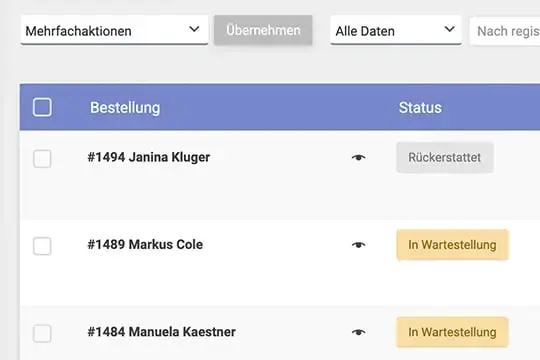Tick the select-all checkbox in table header

coord(42,107)
